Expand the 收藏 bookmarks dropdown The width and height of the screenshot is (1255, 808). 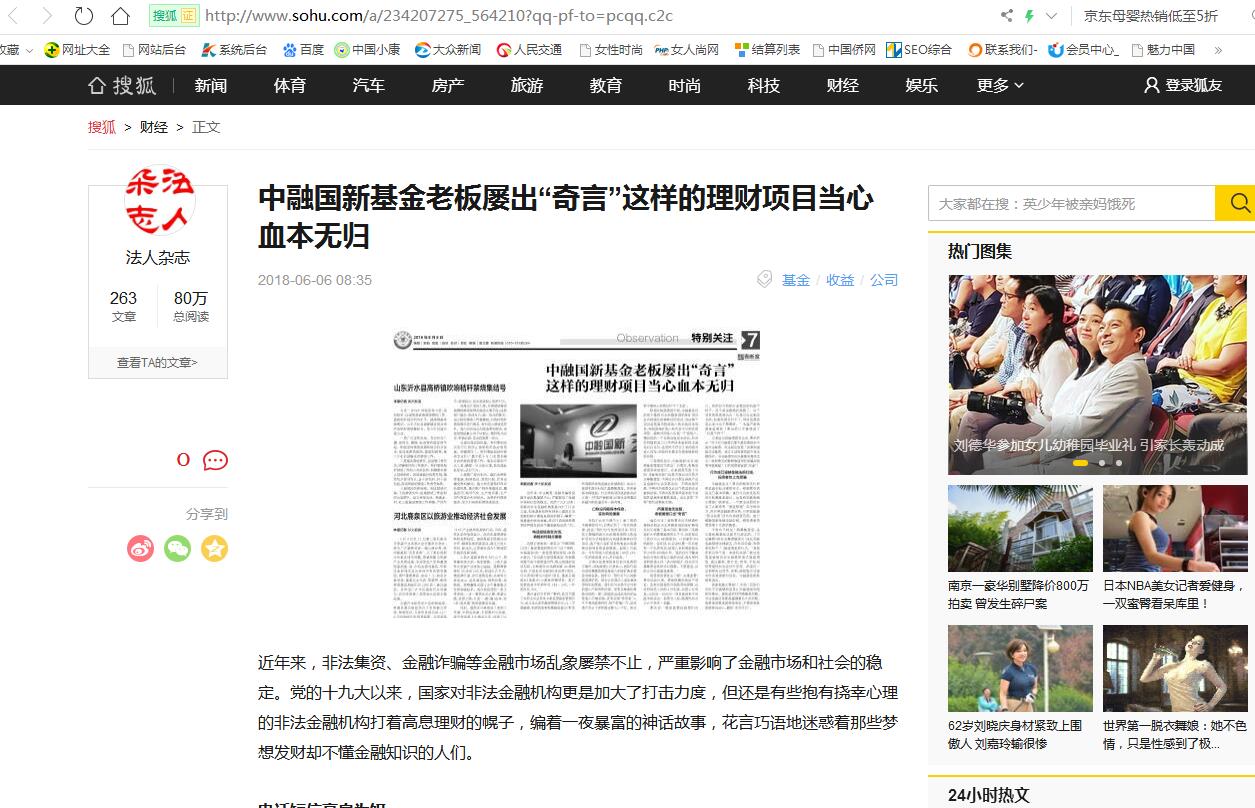16,49
